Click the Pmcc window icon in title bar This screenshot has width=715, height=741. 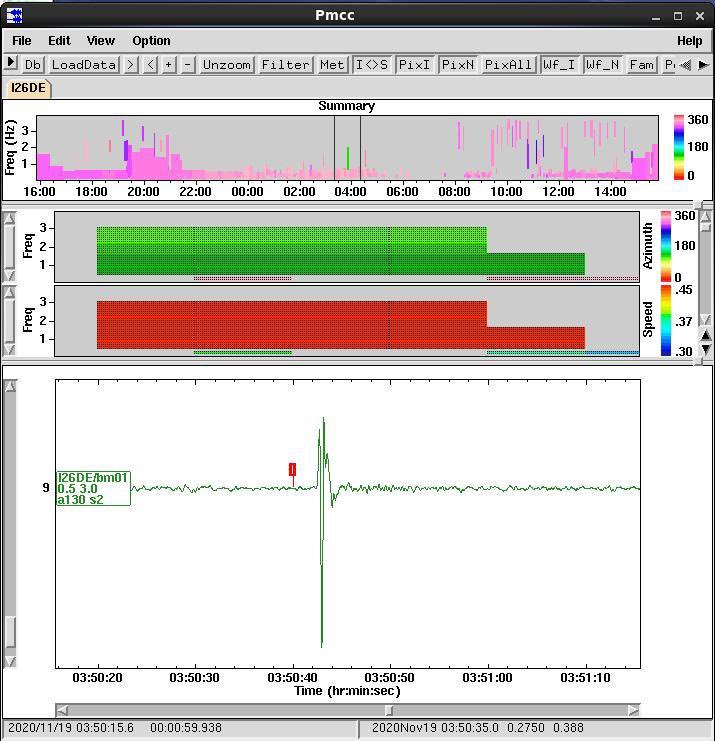[14, 16]
